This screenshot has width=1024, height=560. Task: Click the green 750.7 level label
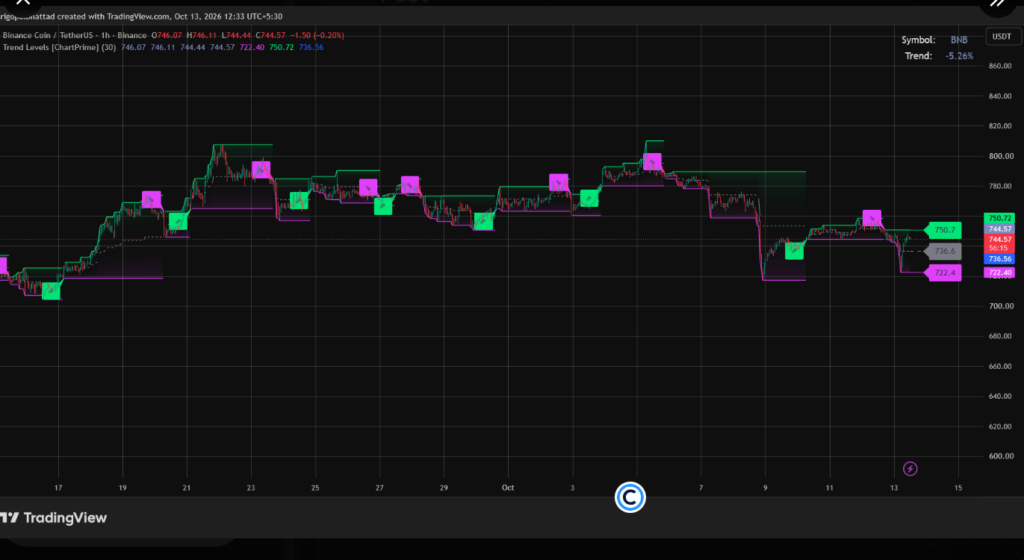point(944,230)
